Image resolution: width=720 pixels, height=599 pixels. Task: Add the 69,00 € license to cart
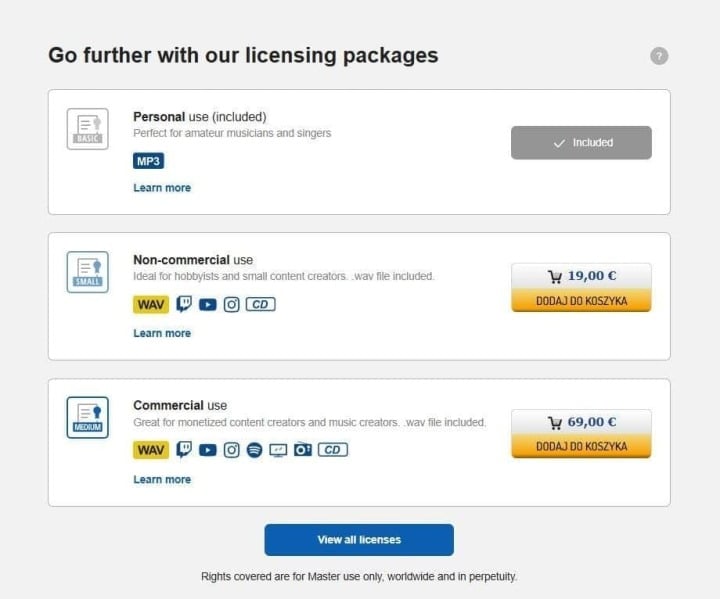pos(581,446)
